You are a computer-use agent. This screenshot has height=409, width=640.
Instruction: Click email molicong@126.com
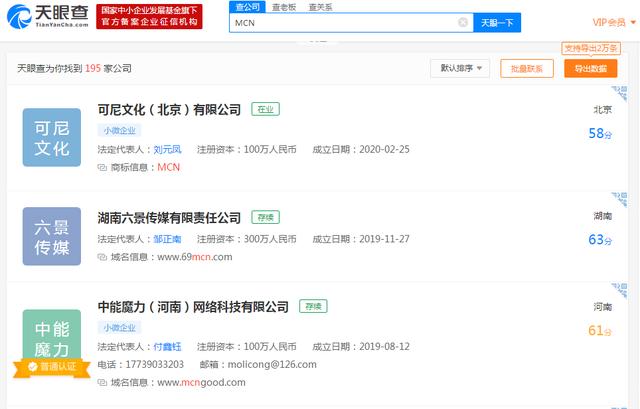click(x=272, y=365)
